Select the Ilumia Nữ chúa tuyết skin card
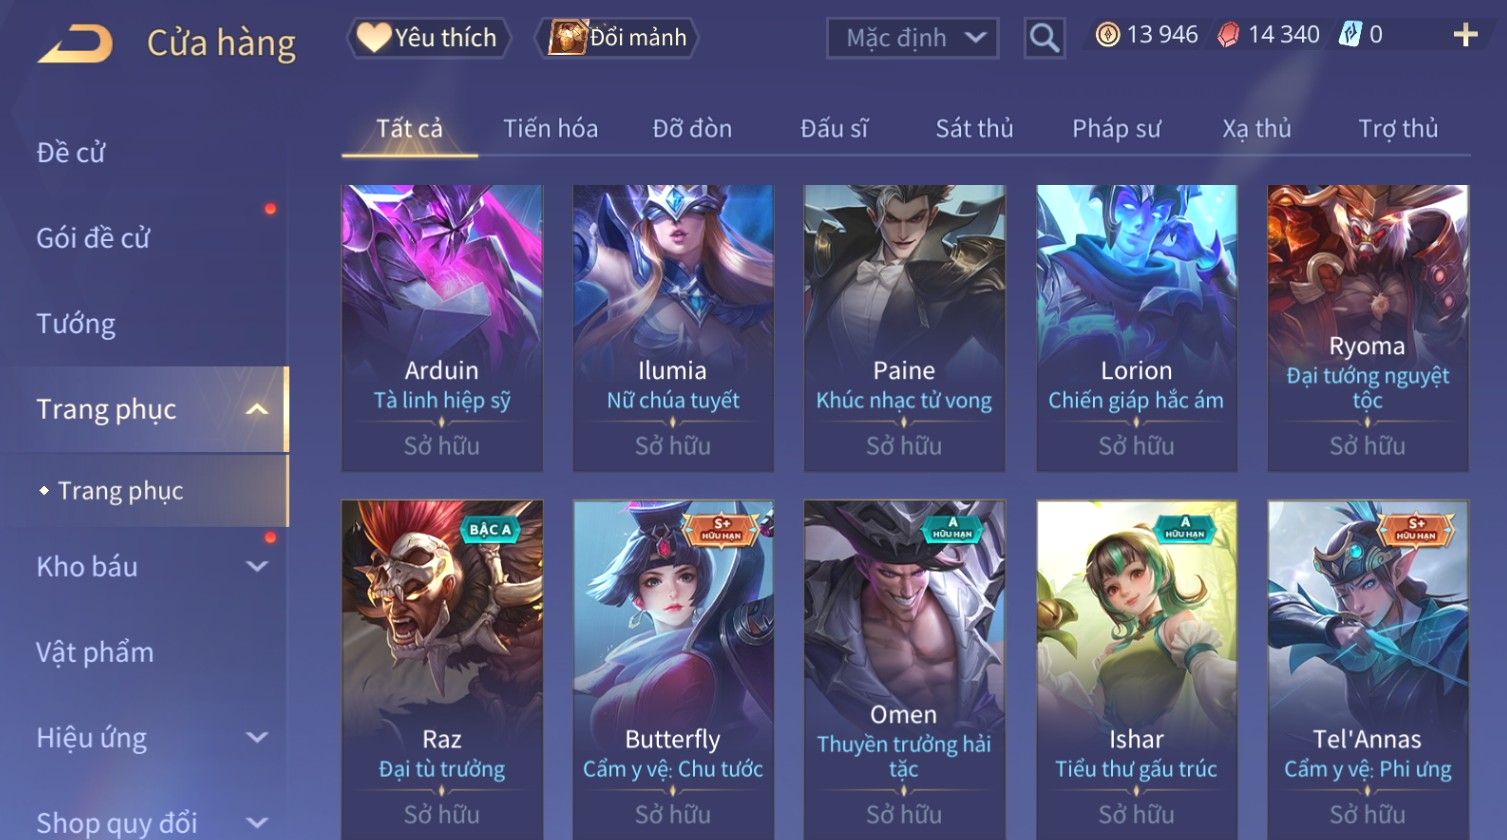This screenshot has width=1507, height=840. [673, 328]
